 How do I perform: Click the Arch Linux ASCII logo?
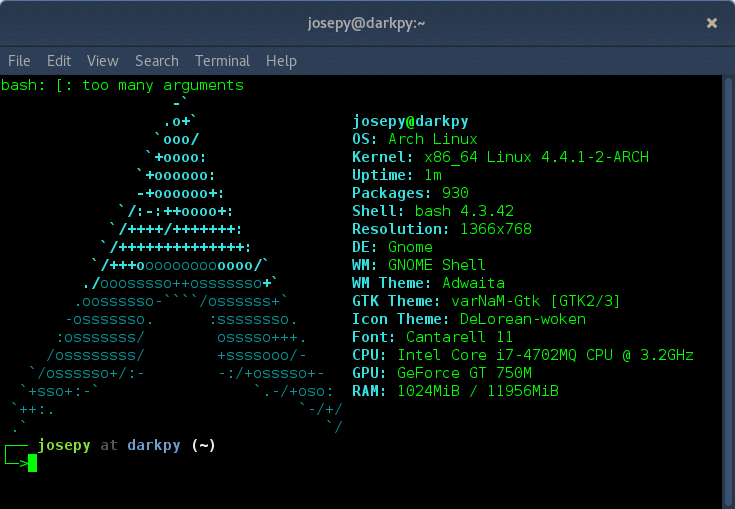click(177, 265)
